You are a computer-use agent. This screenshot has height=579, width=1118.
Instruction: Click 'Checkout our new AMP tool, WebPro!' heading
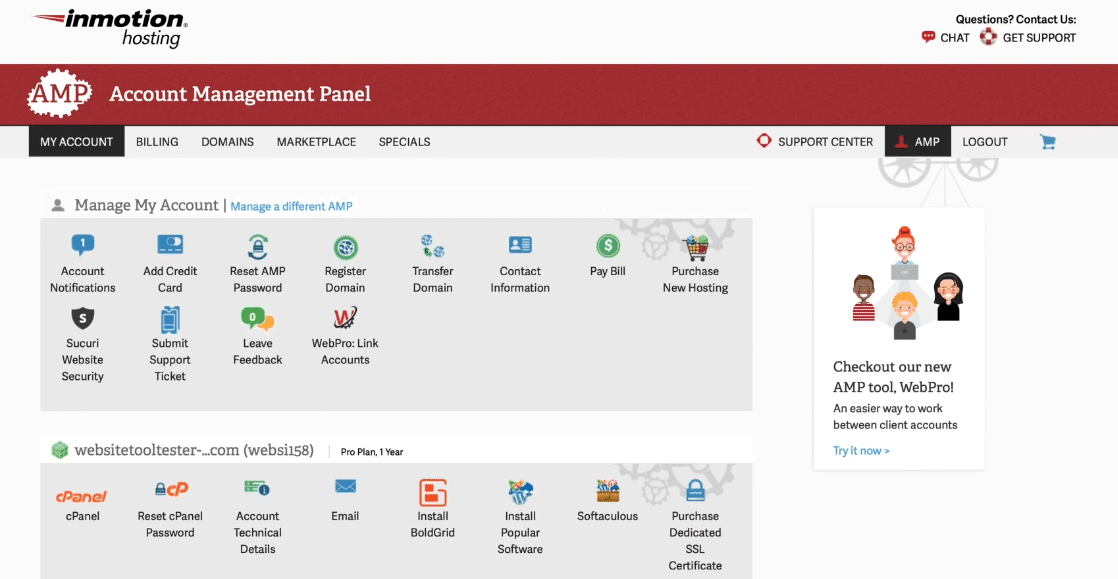click(893, 377)
